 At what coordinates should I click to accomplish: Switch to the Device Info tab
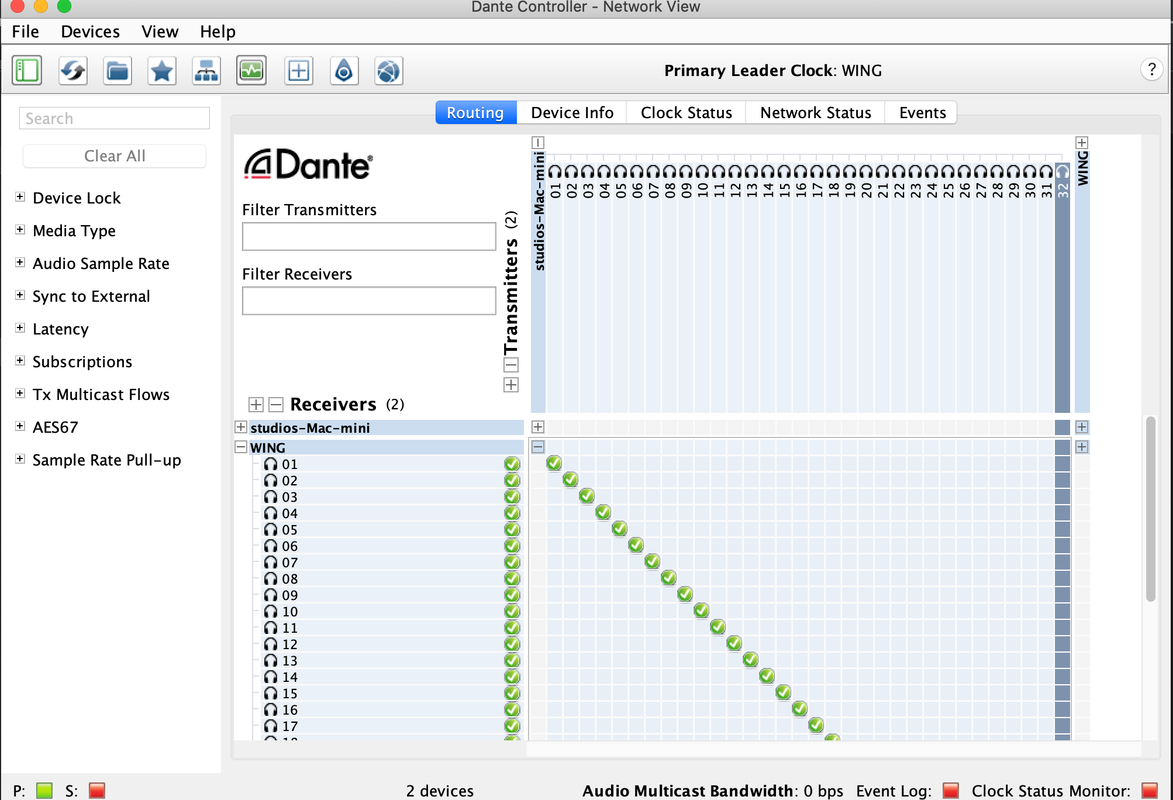click(572, 112)
